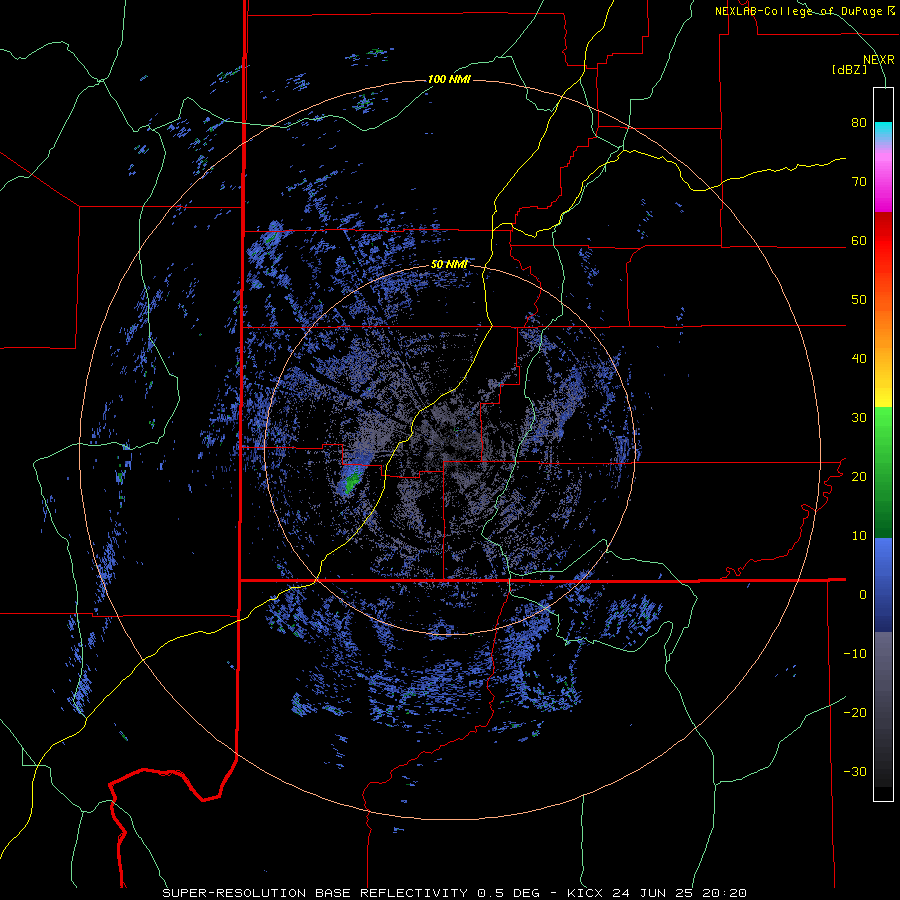This screenshot has height=900, width=900.
Task: Click the 50 dBZ tick label on the scale
Action: pyautogui.click(x=859, y=300)
